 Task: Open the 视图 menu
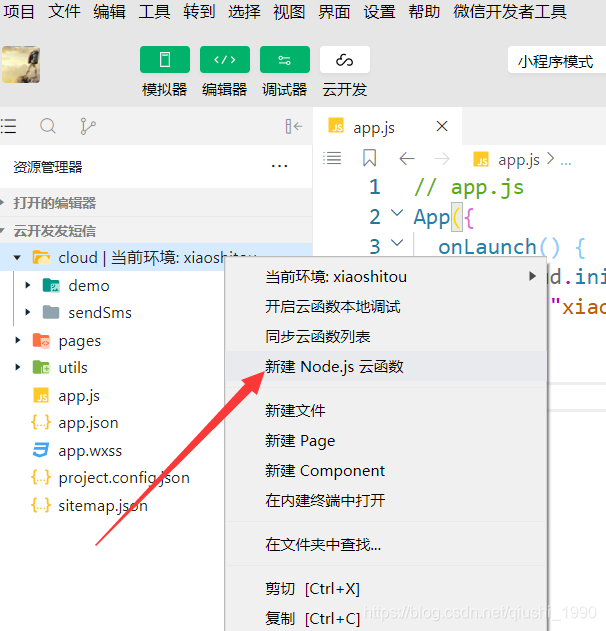tap(289, 11)
